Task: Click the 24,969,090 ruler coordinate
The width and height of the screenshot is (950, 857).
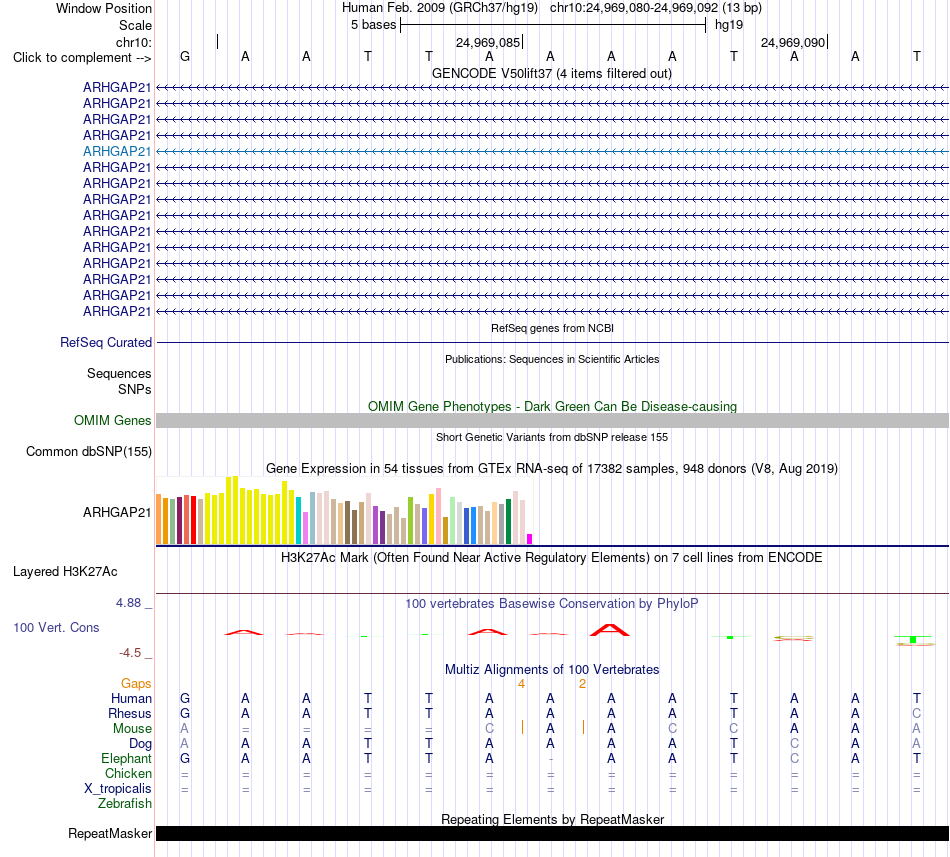Action: (x=792, y=42)
